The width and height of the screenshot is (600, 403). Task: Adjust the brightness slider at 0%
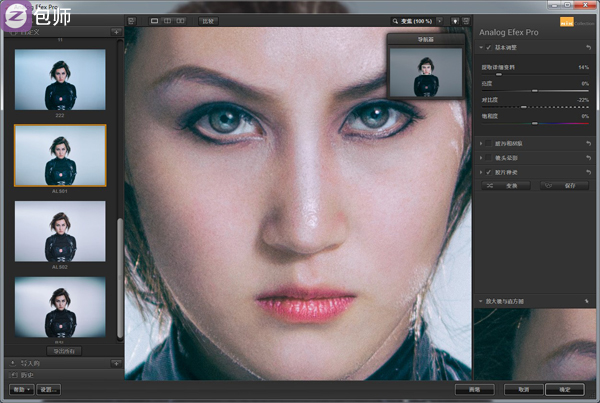coord(535,91)
